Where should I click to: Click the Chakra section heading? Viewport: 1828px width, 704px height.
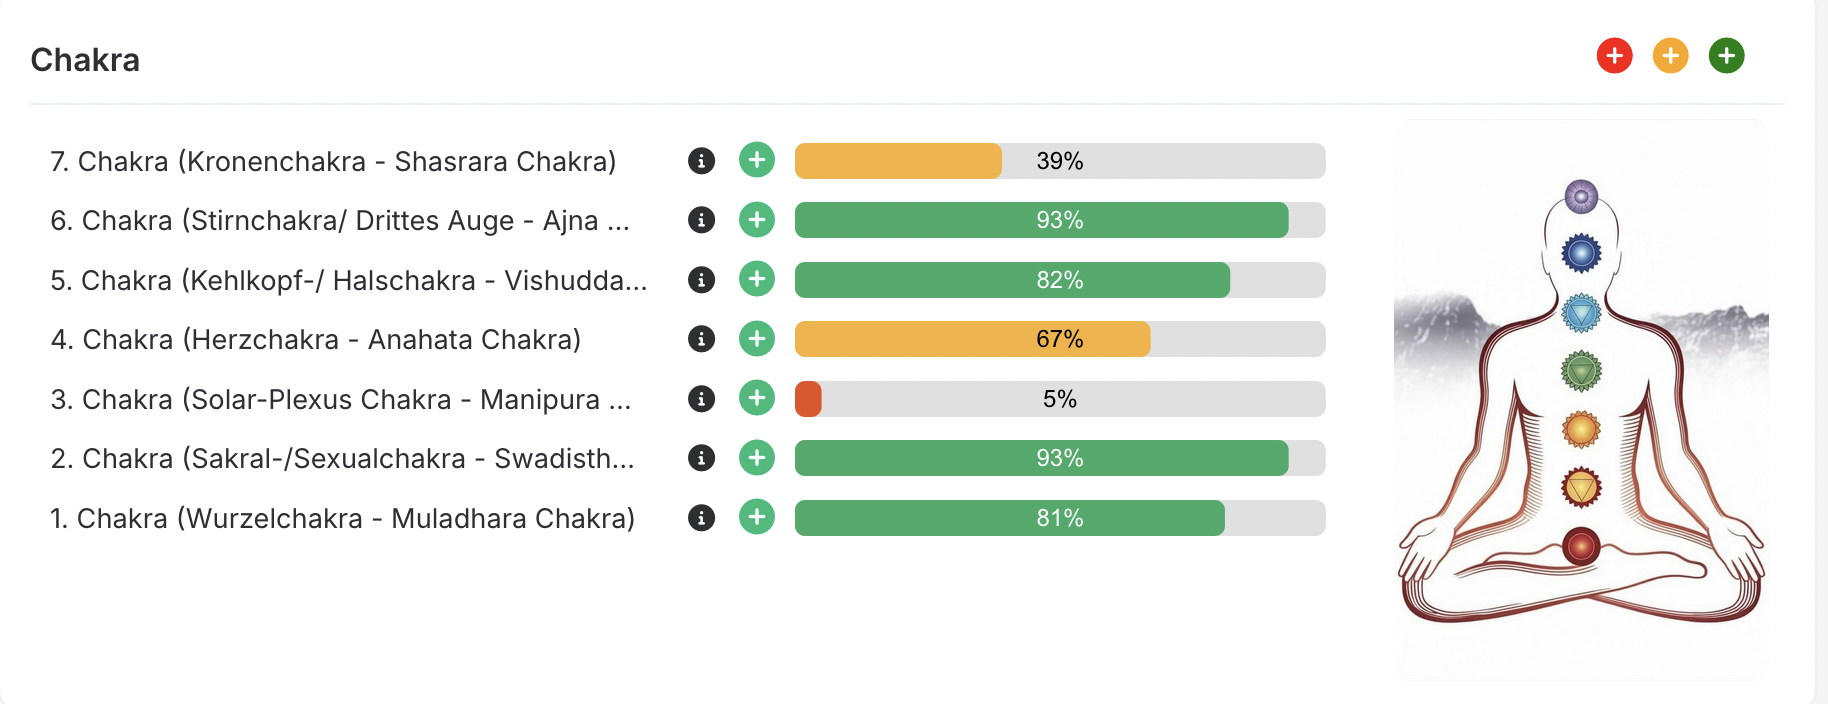pyautogui.click(x=85, y=60)
